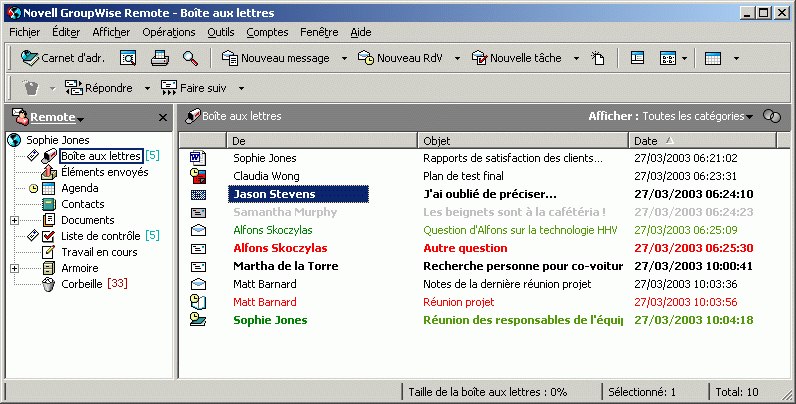Click the new note icon after Nouvelle tâche

(598, 58)
